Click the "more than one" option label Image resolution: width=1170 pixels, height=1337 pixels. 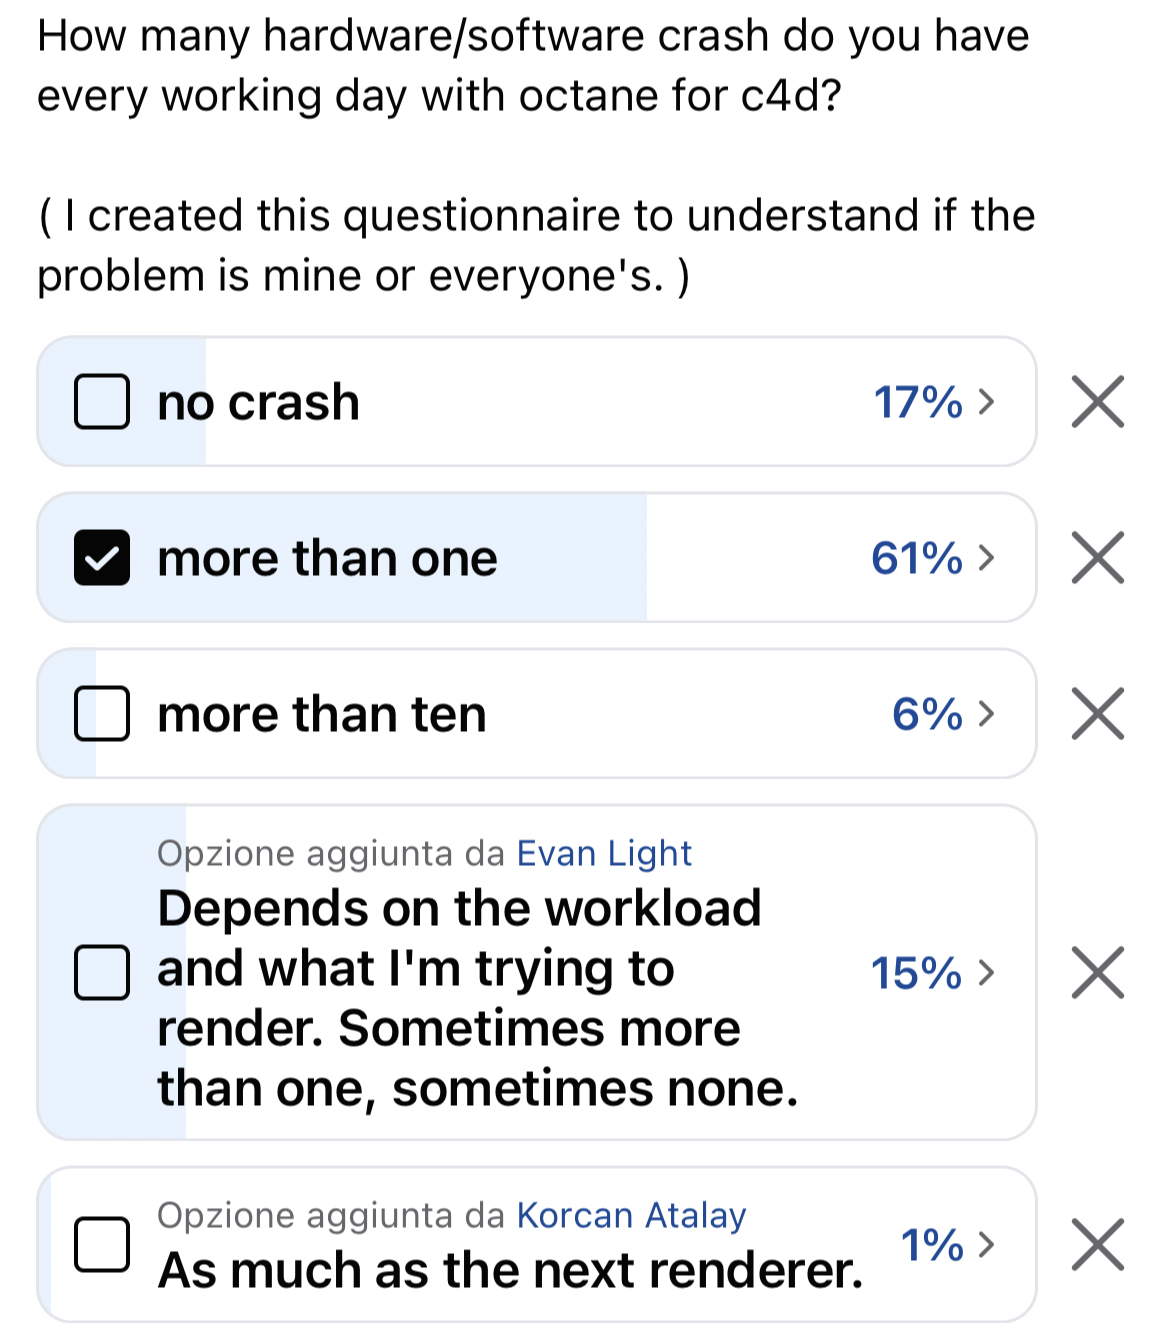pos(327,558)
